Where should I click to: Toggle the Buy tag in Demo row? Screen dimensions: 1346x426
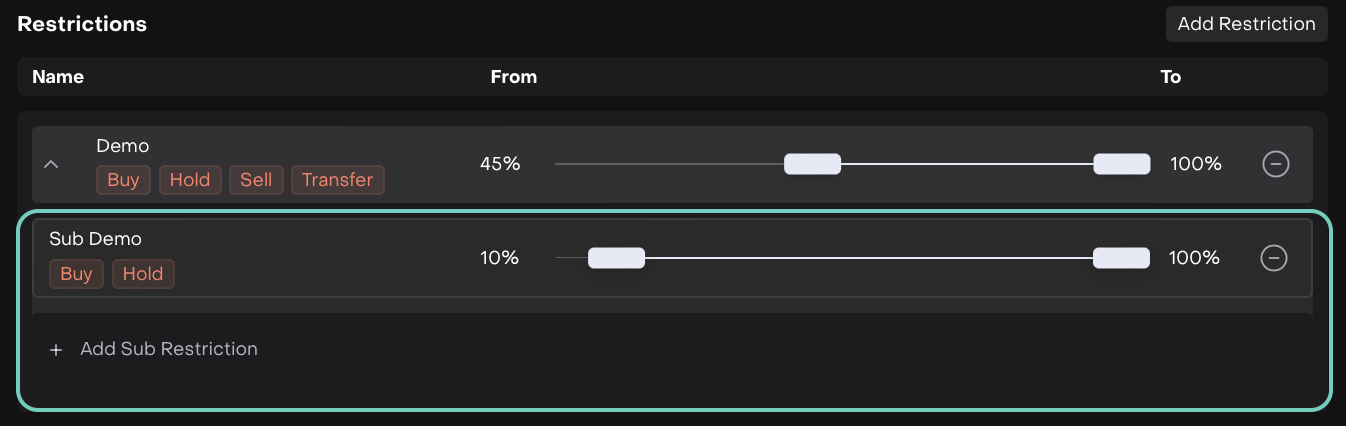coord(123,180)
